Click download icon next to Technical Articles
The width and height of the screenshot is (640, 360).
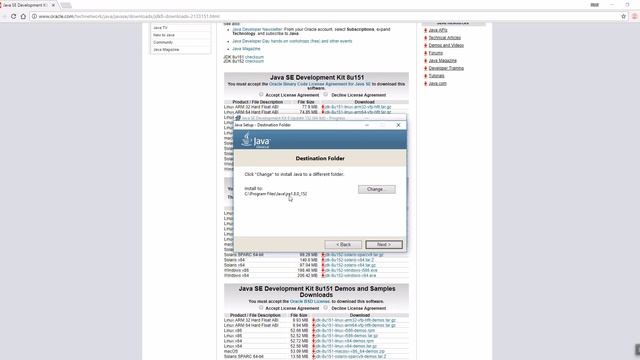click(x=425, y=38)
